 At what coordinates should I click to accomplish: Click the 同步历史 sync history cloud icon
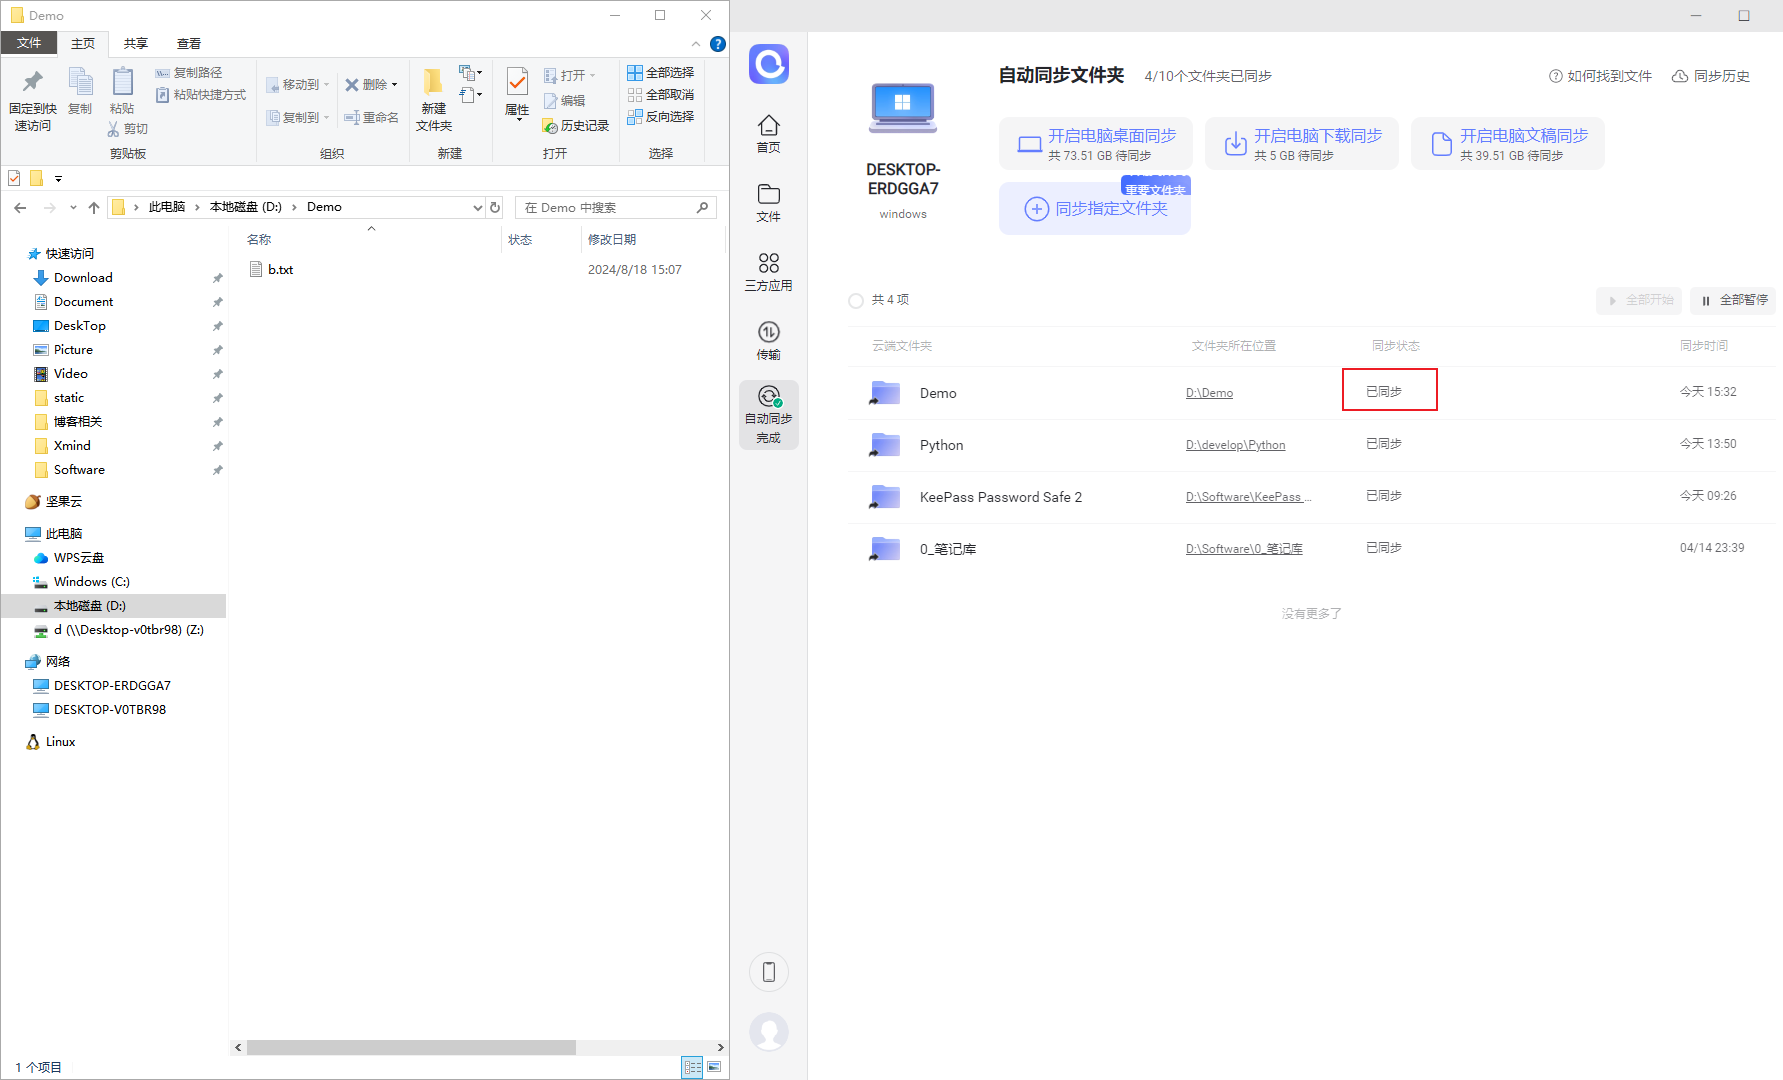click(1680, 76)
